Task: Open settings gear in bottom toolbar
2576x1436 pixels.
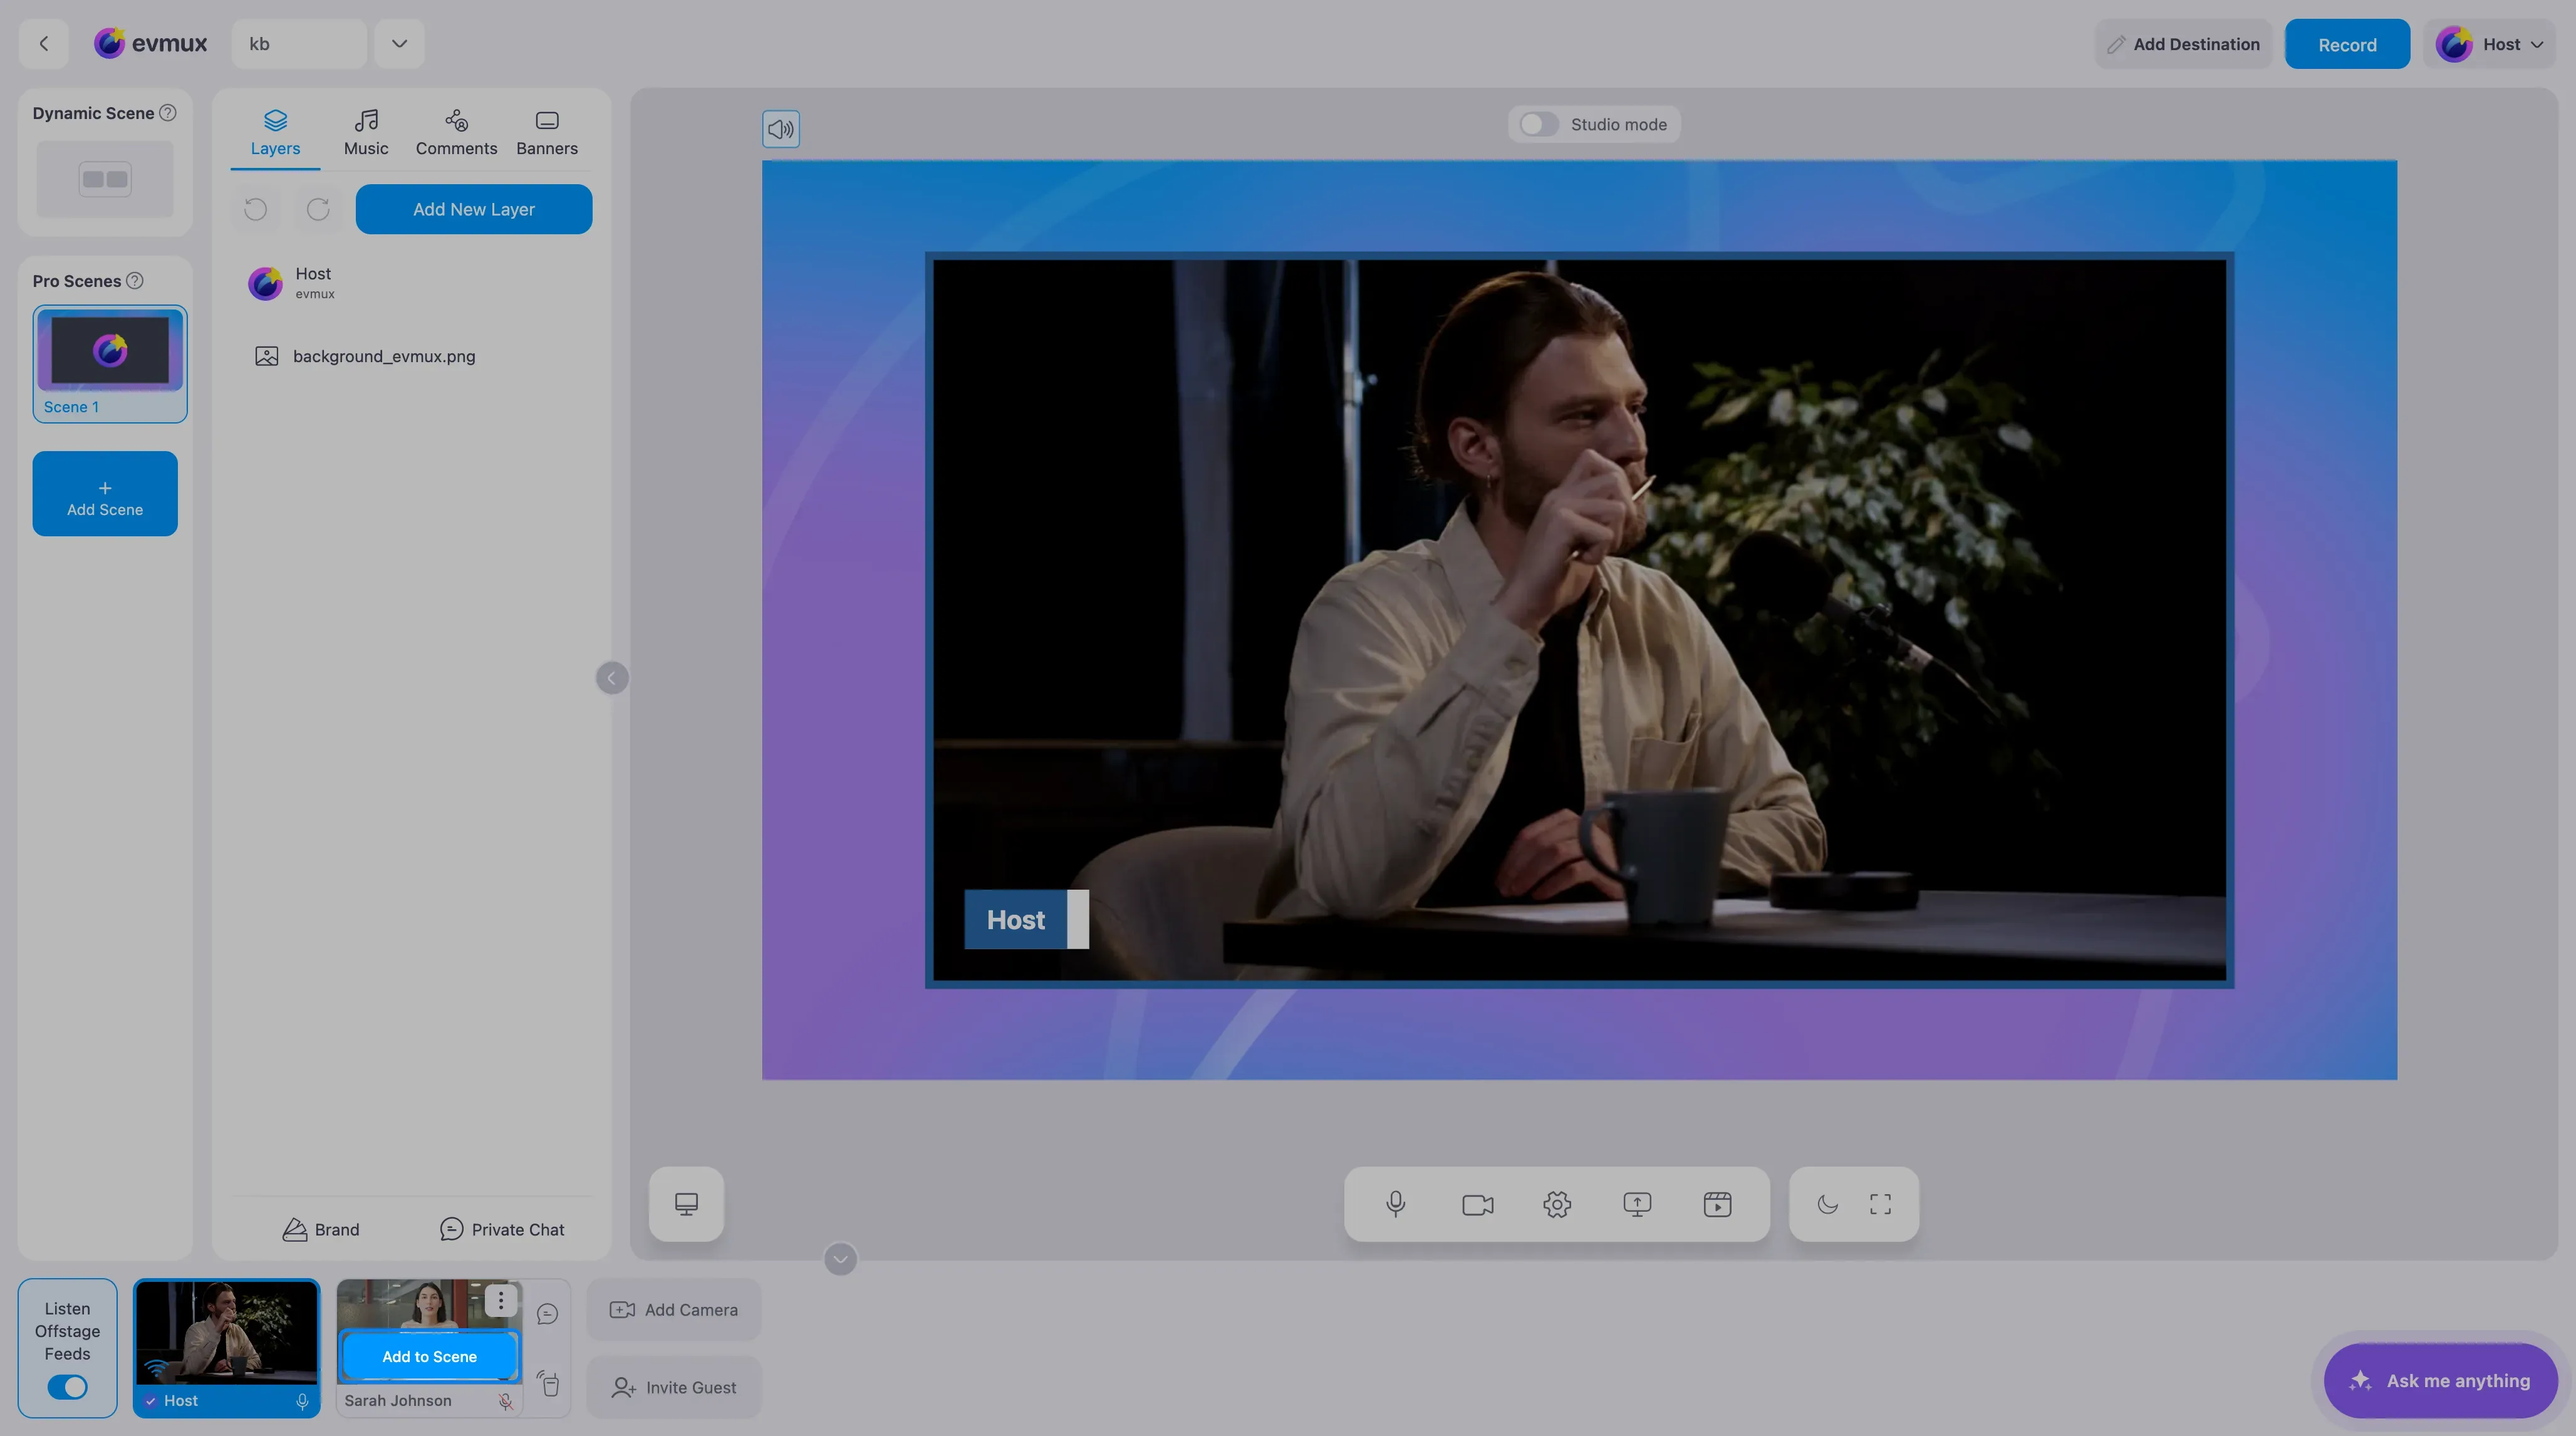Action: (x=1557, y=1204)
